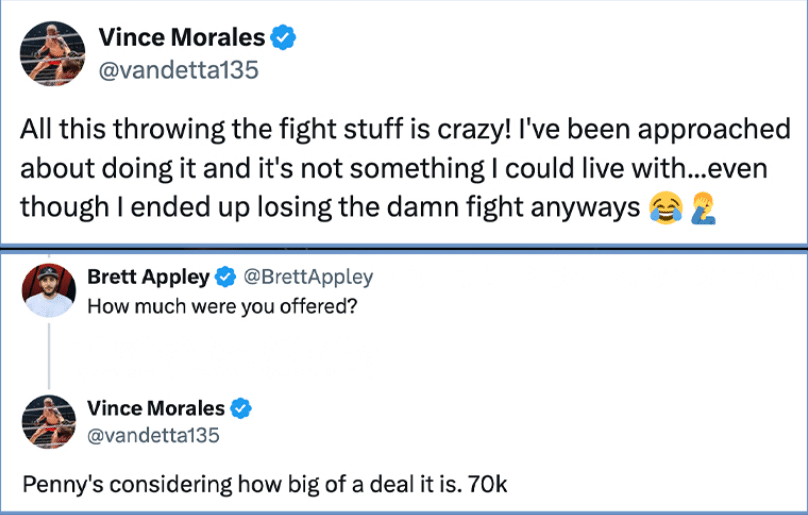Click verified badge beside Vince Morales in the reply
The height and width of the screenshot is (515, 808).
[241, 408]
